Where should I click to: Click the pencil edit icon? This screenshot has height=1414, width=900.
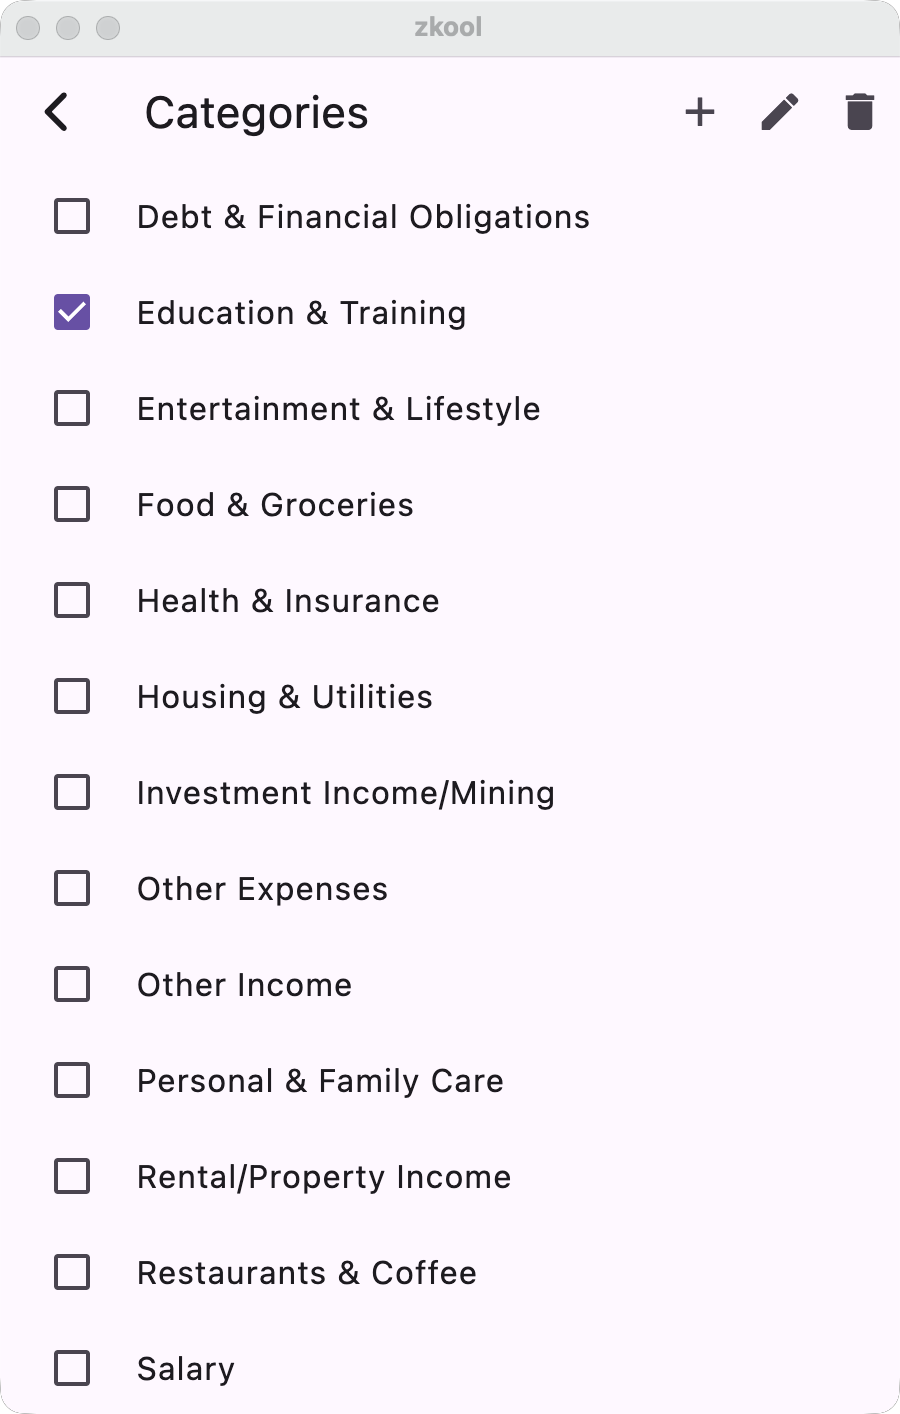[780, 112]
